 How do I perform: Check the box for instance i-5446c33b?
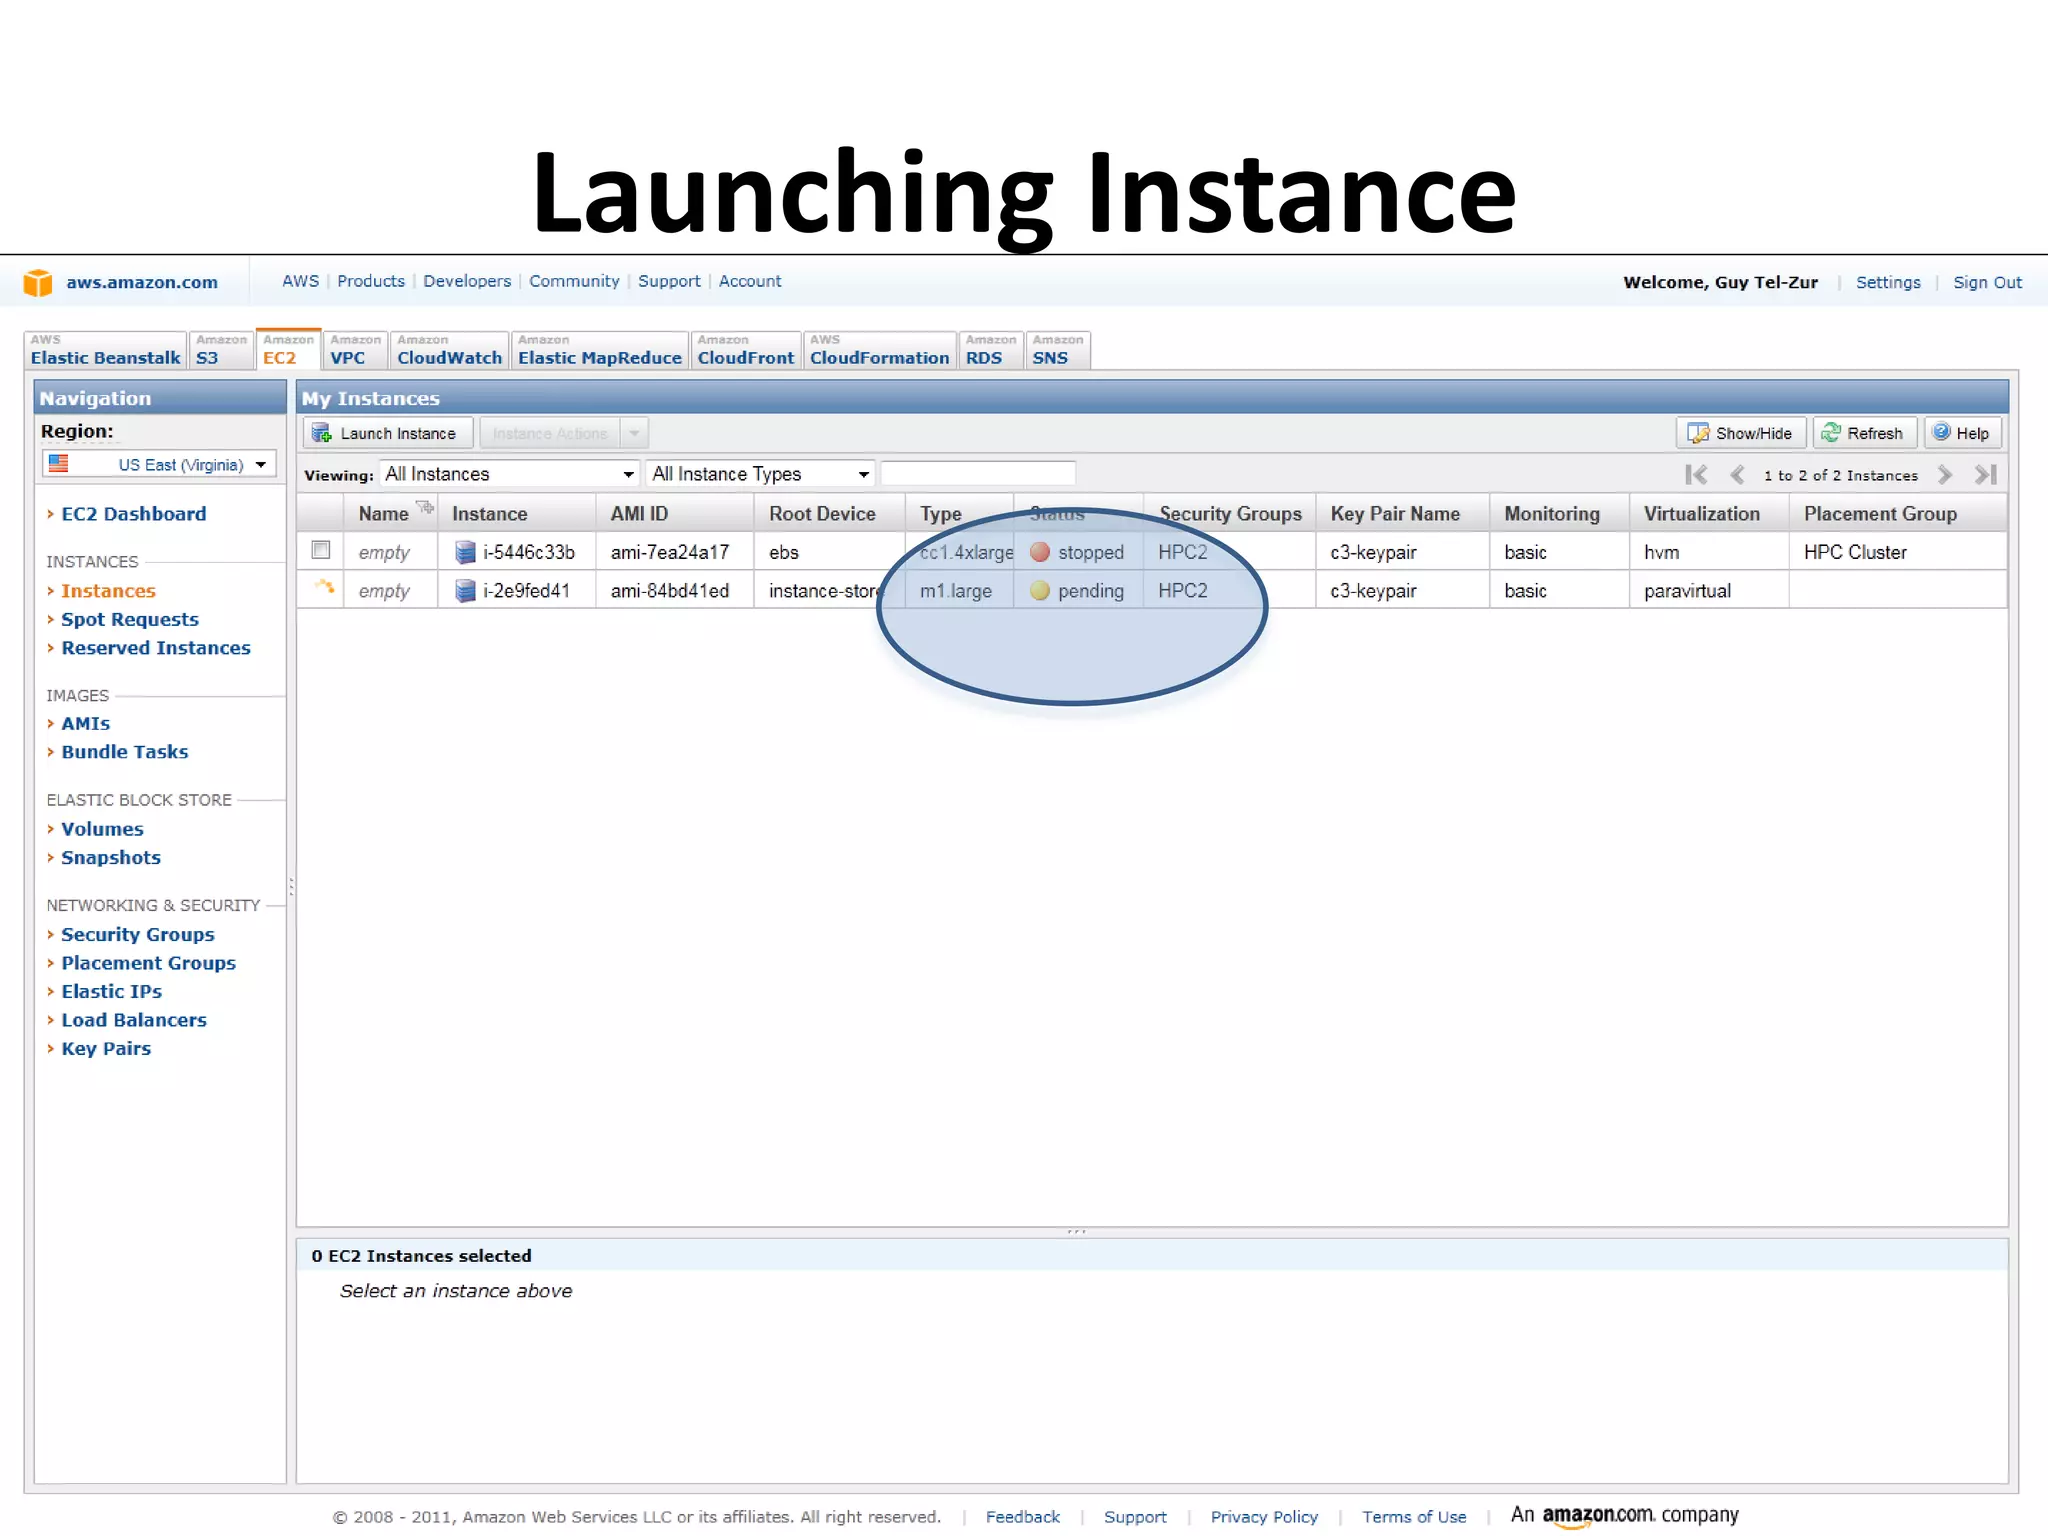[x=321, y=550]
